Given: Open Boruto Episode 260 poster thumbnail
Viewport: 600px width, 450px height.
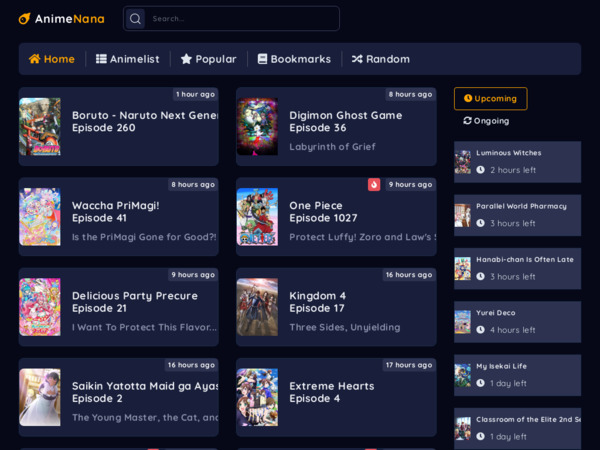Looking at the screenshot, I should pos(40,127).
